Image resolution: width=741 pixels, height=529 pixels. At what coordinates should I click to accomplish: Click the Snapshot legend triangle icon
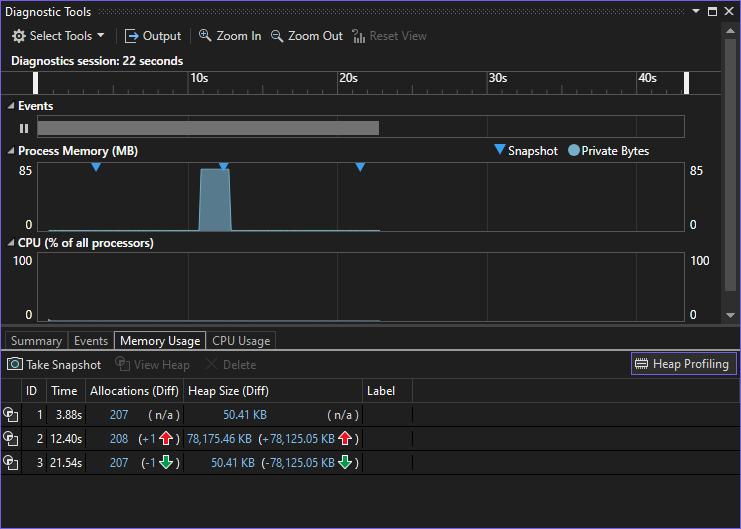coord(500,150)
